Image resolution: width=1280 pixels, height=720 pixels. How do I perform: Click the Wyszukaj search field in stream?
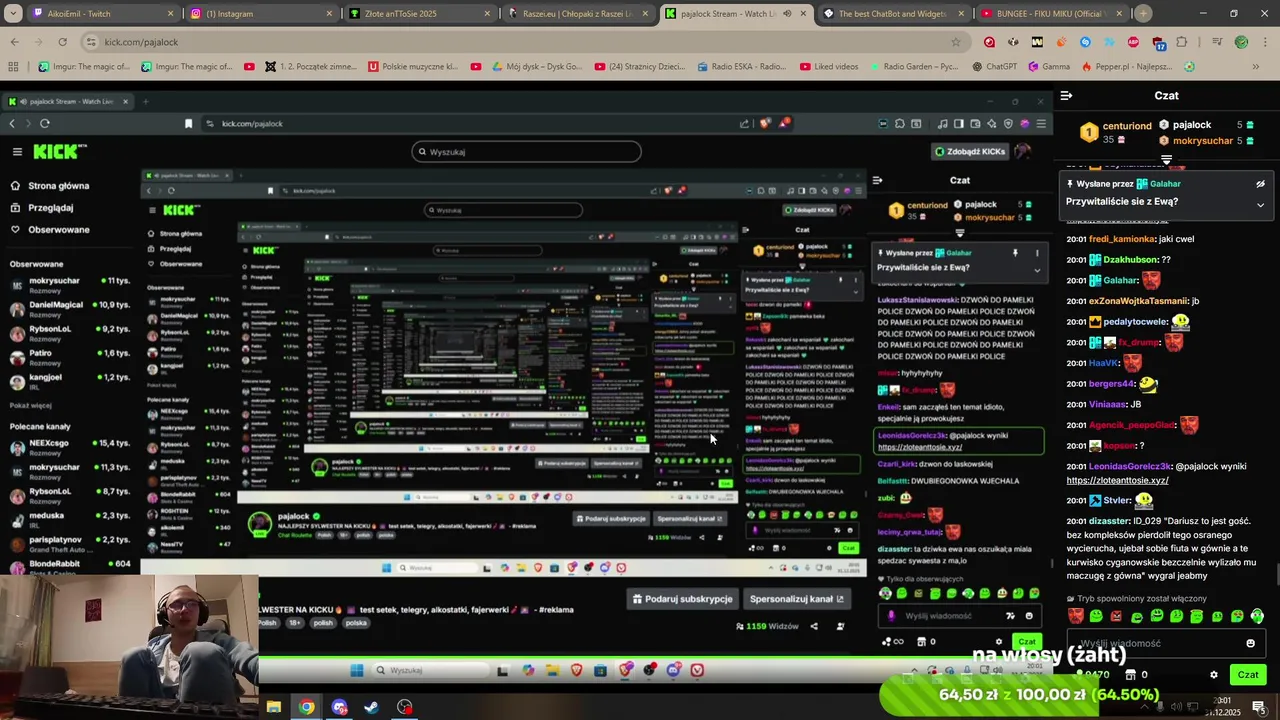point(526,152)
